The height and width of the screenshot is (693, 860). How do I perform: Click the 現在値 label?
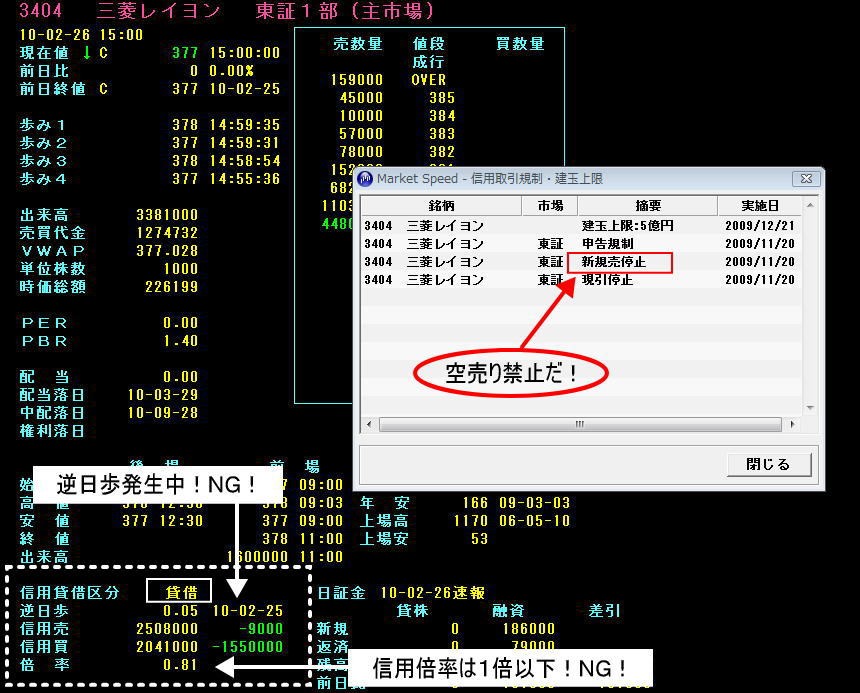tap(44, 53)
